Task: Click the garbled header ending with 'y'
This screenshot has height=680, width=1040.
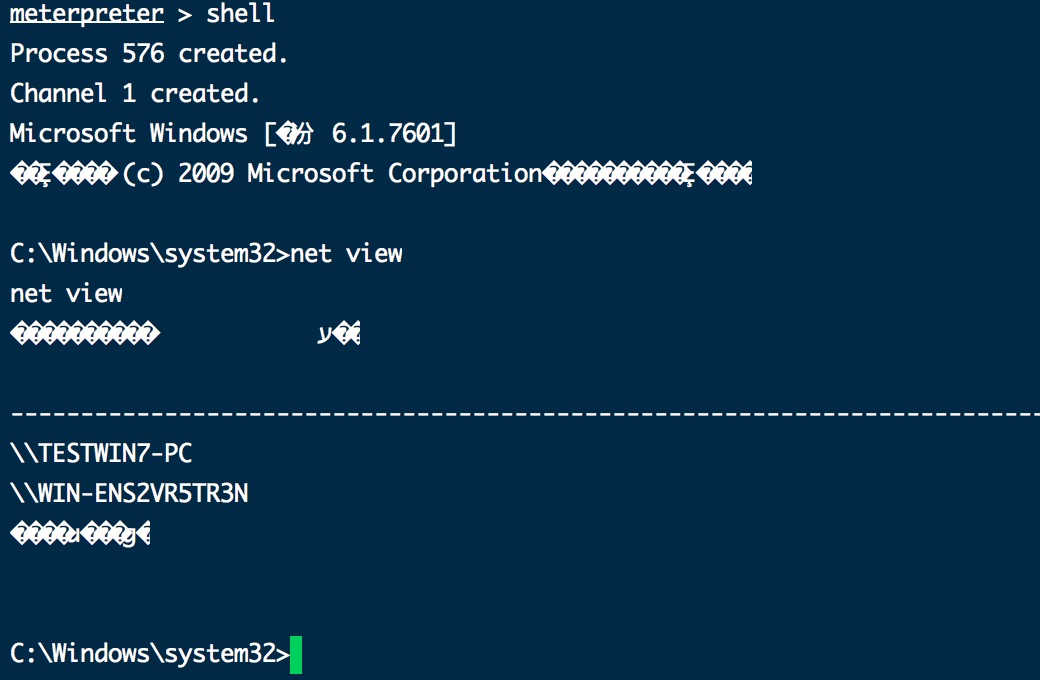Action: pyautogui.click(x=339, y=334)
